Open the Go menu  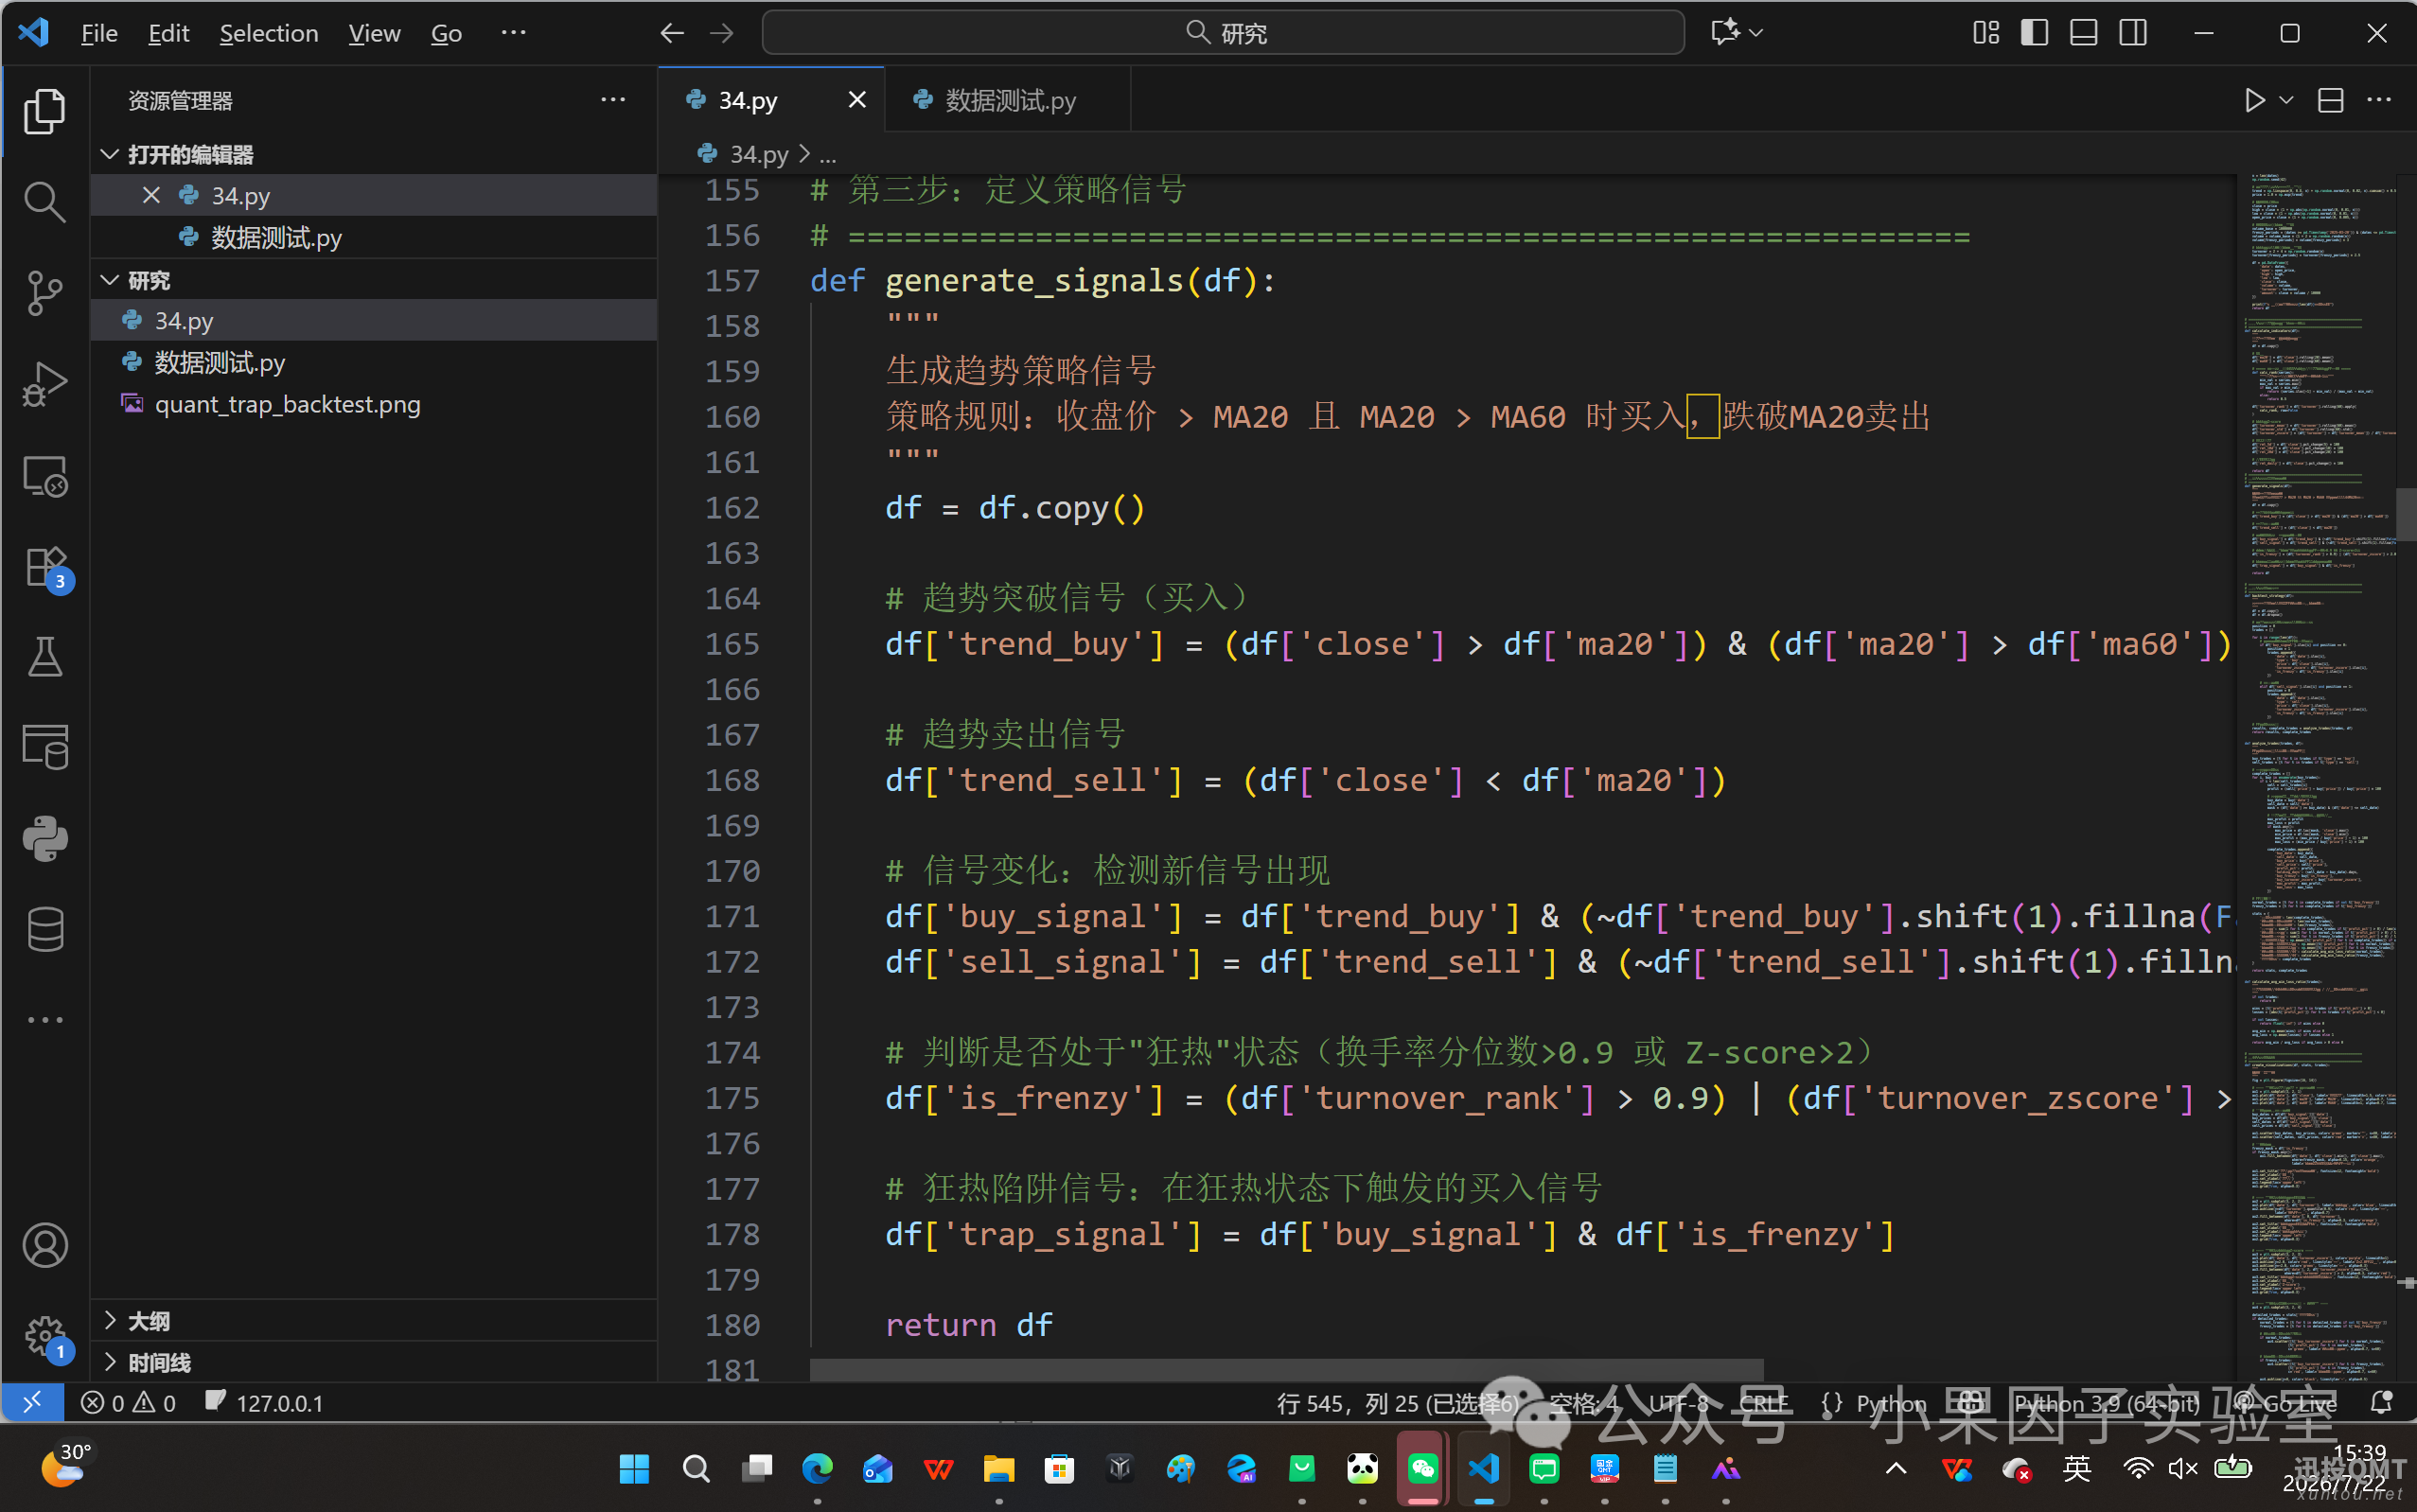coord(446,33)
